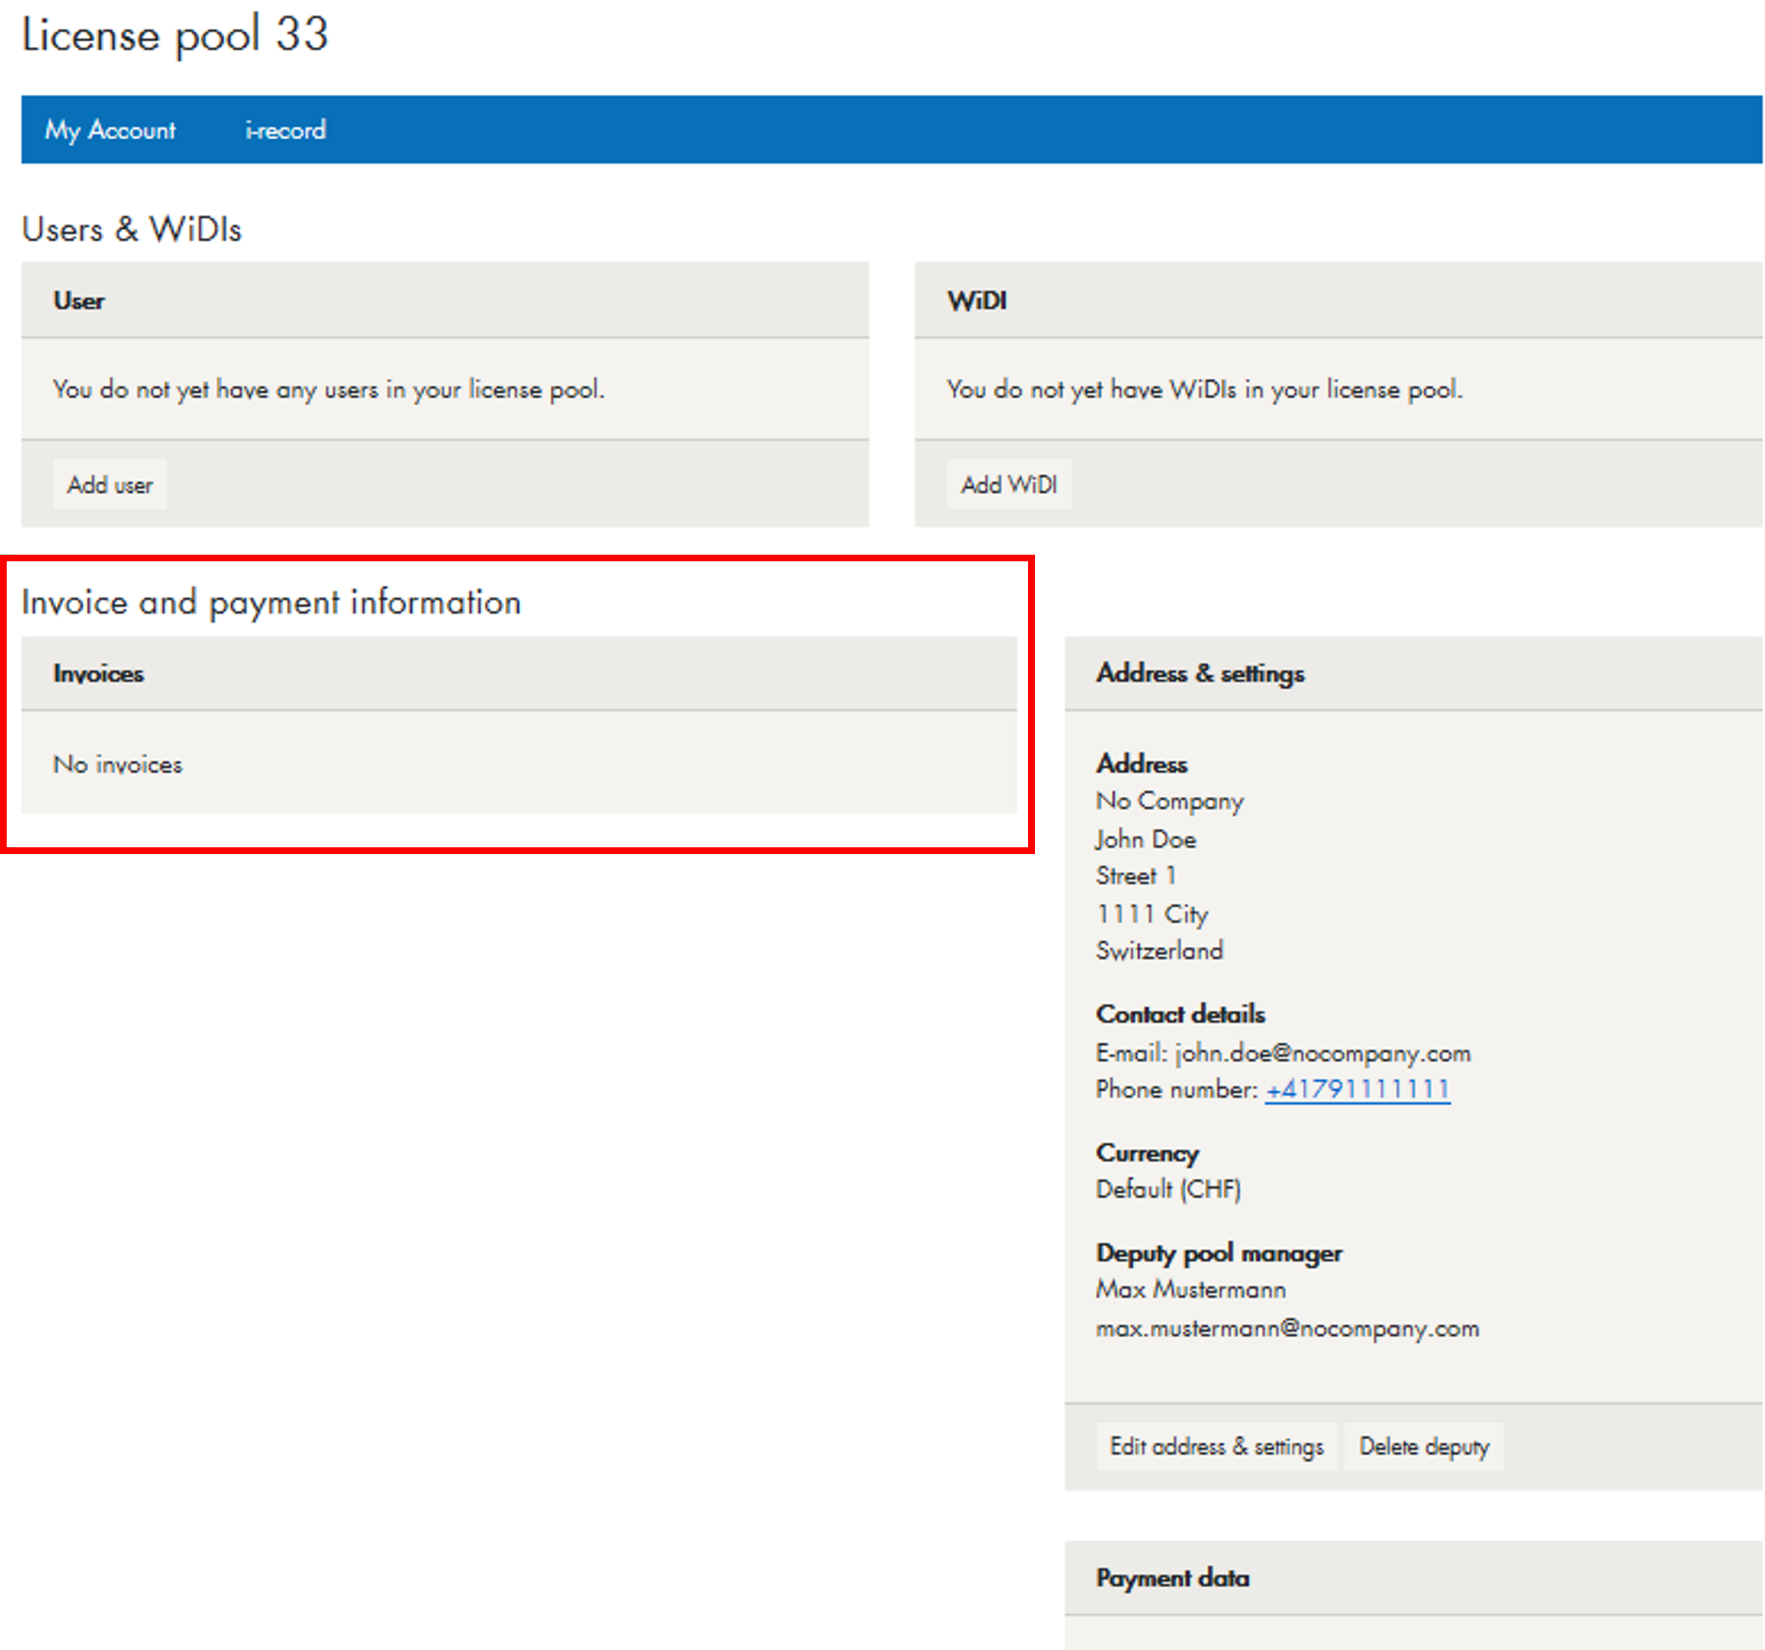Select the john.doe@nocompany.com e-mail text

tap(1322, 1053)
